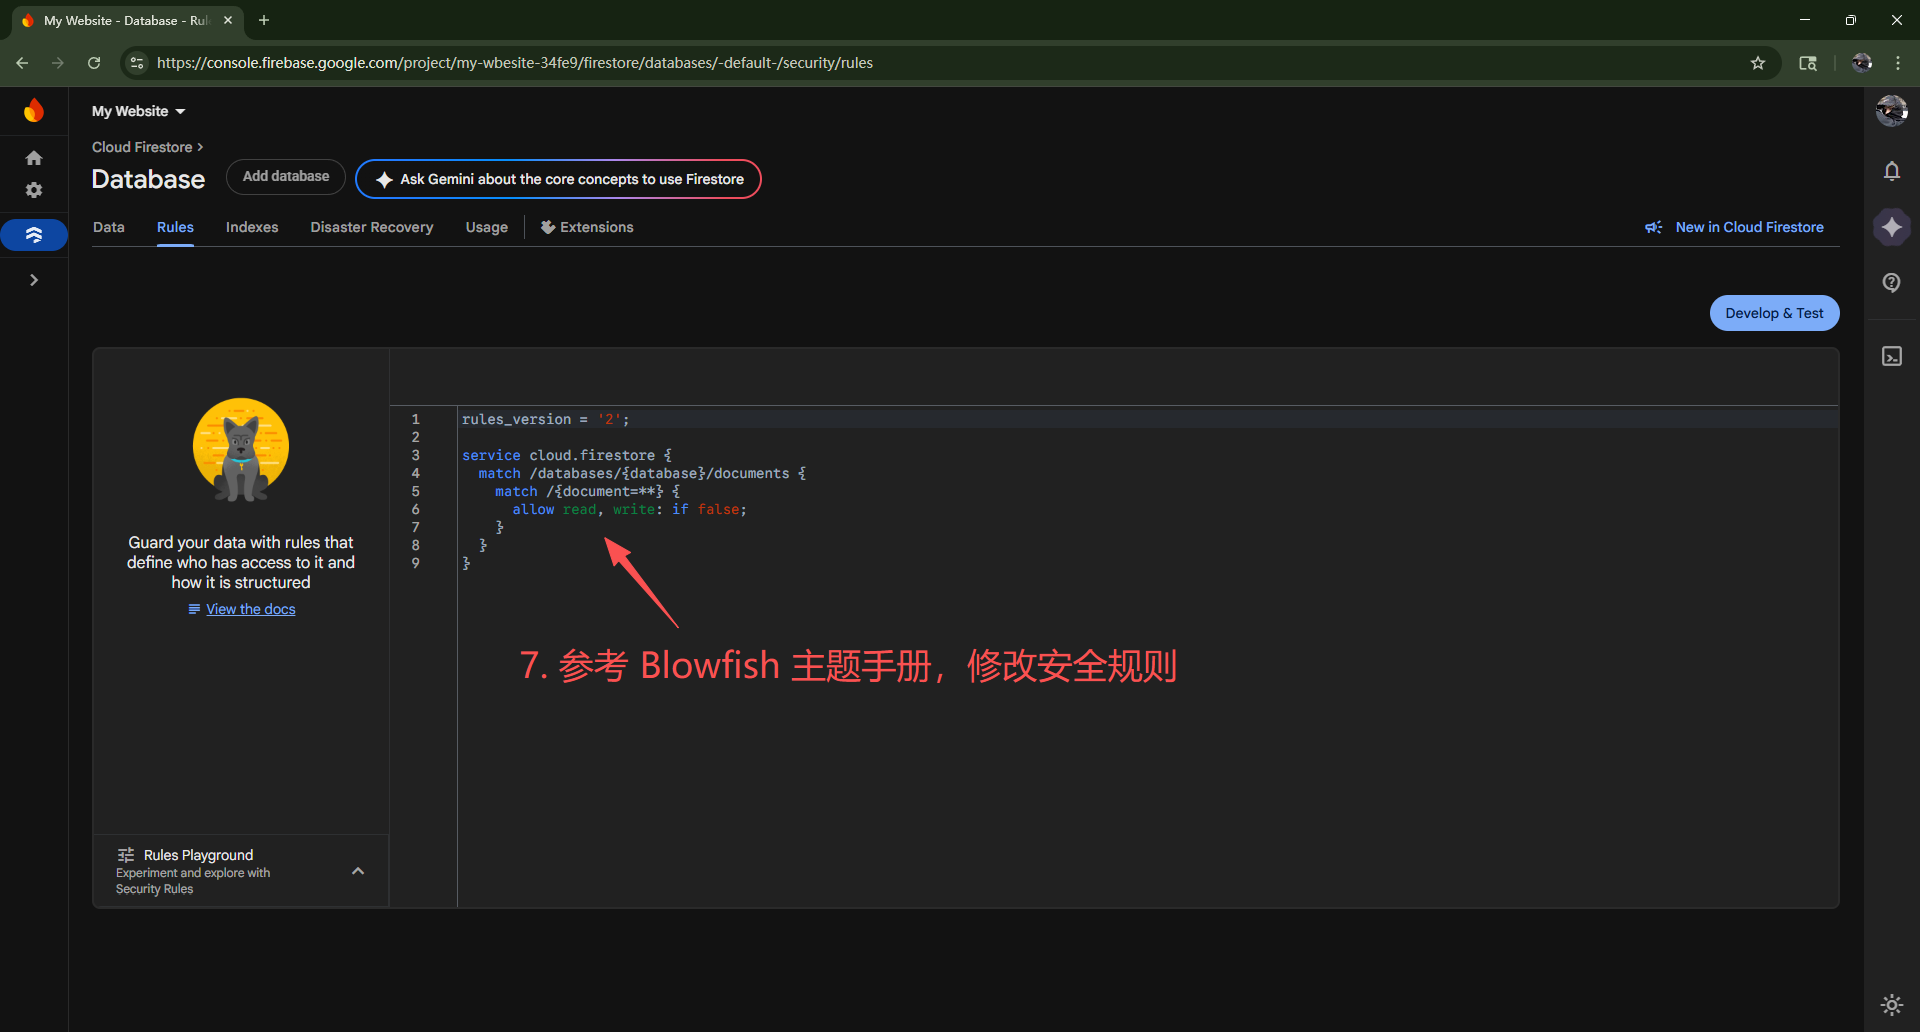Viewport: 1920px width, 1032px height.
Task: Click Ask Gemini about Firestore button
Action: [x=558, y=179]
